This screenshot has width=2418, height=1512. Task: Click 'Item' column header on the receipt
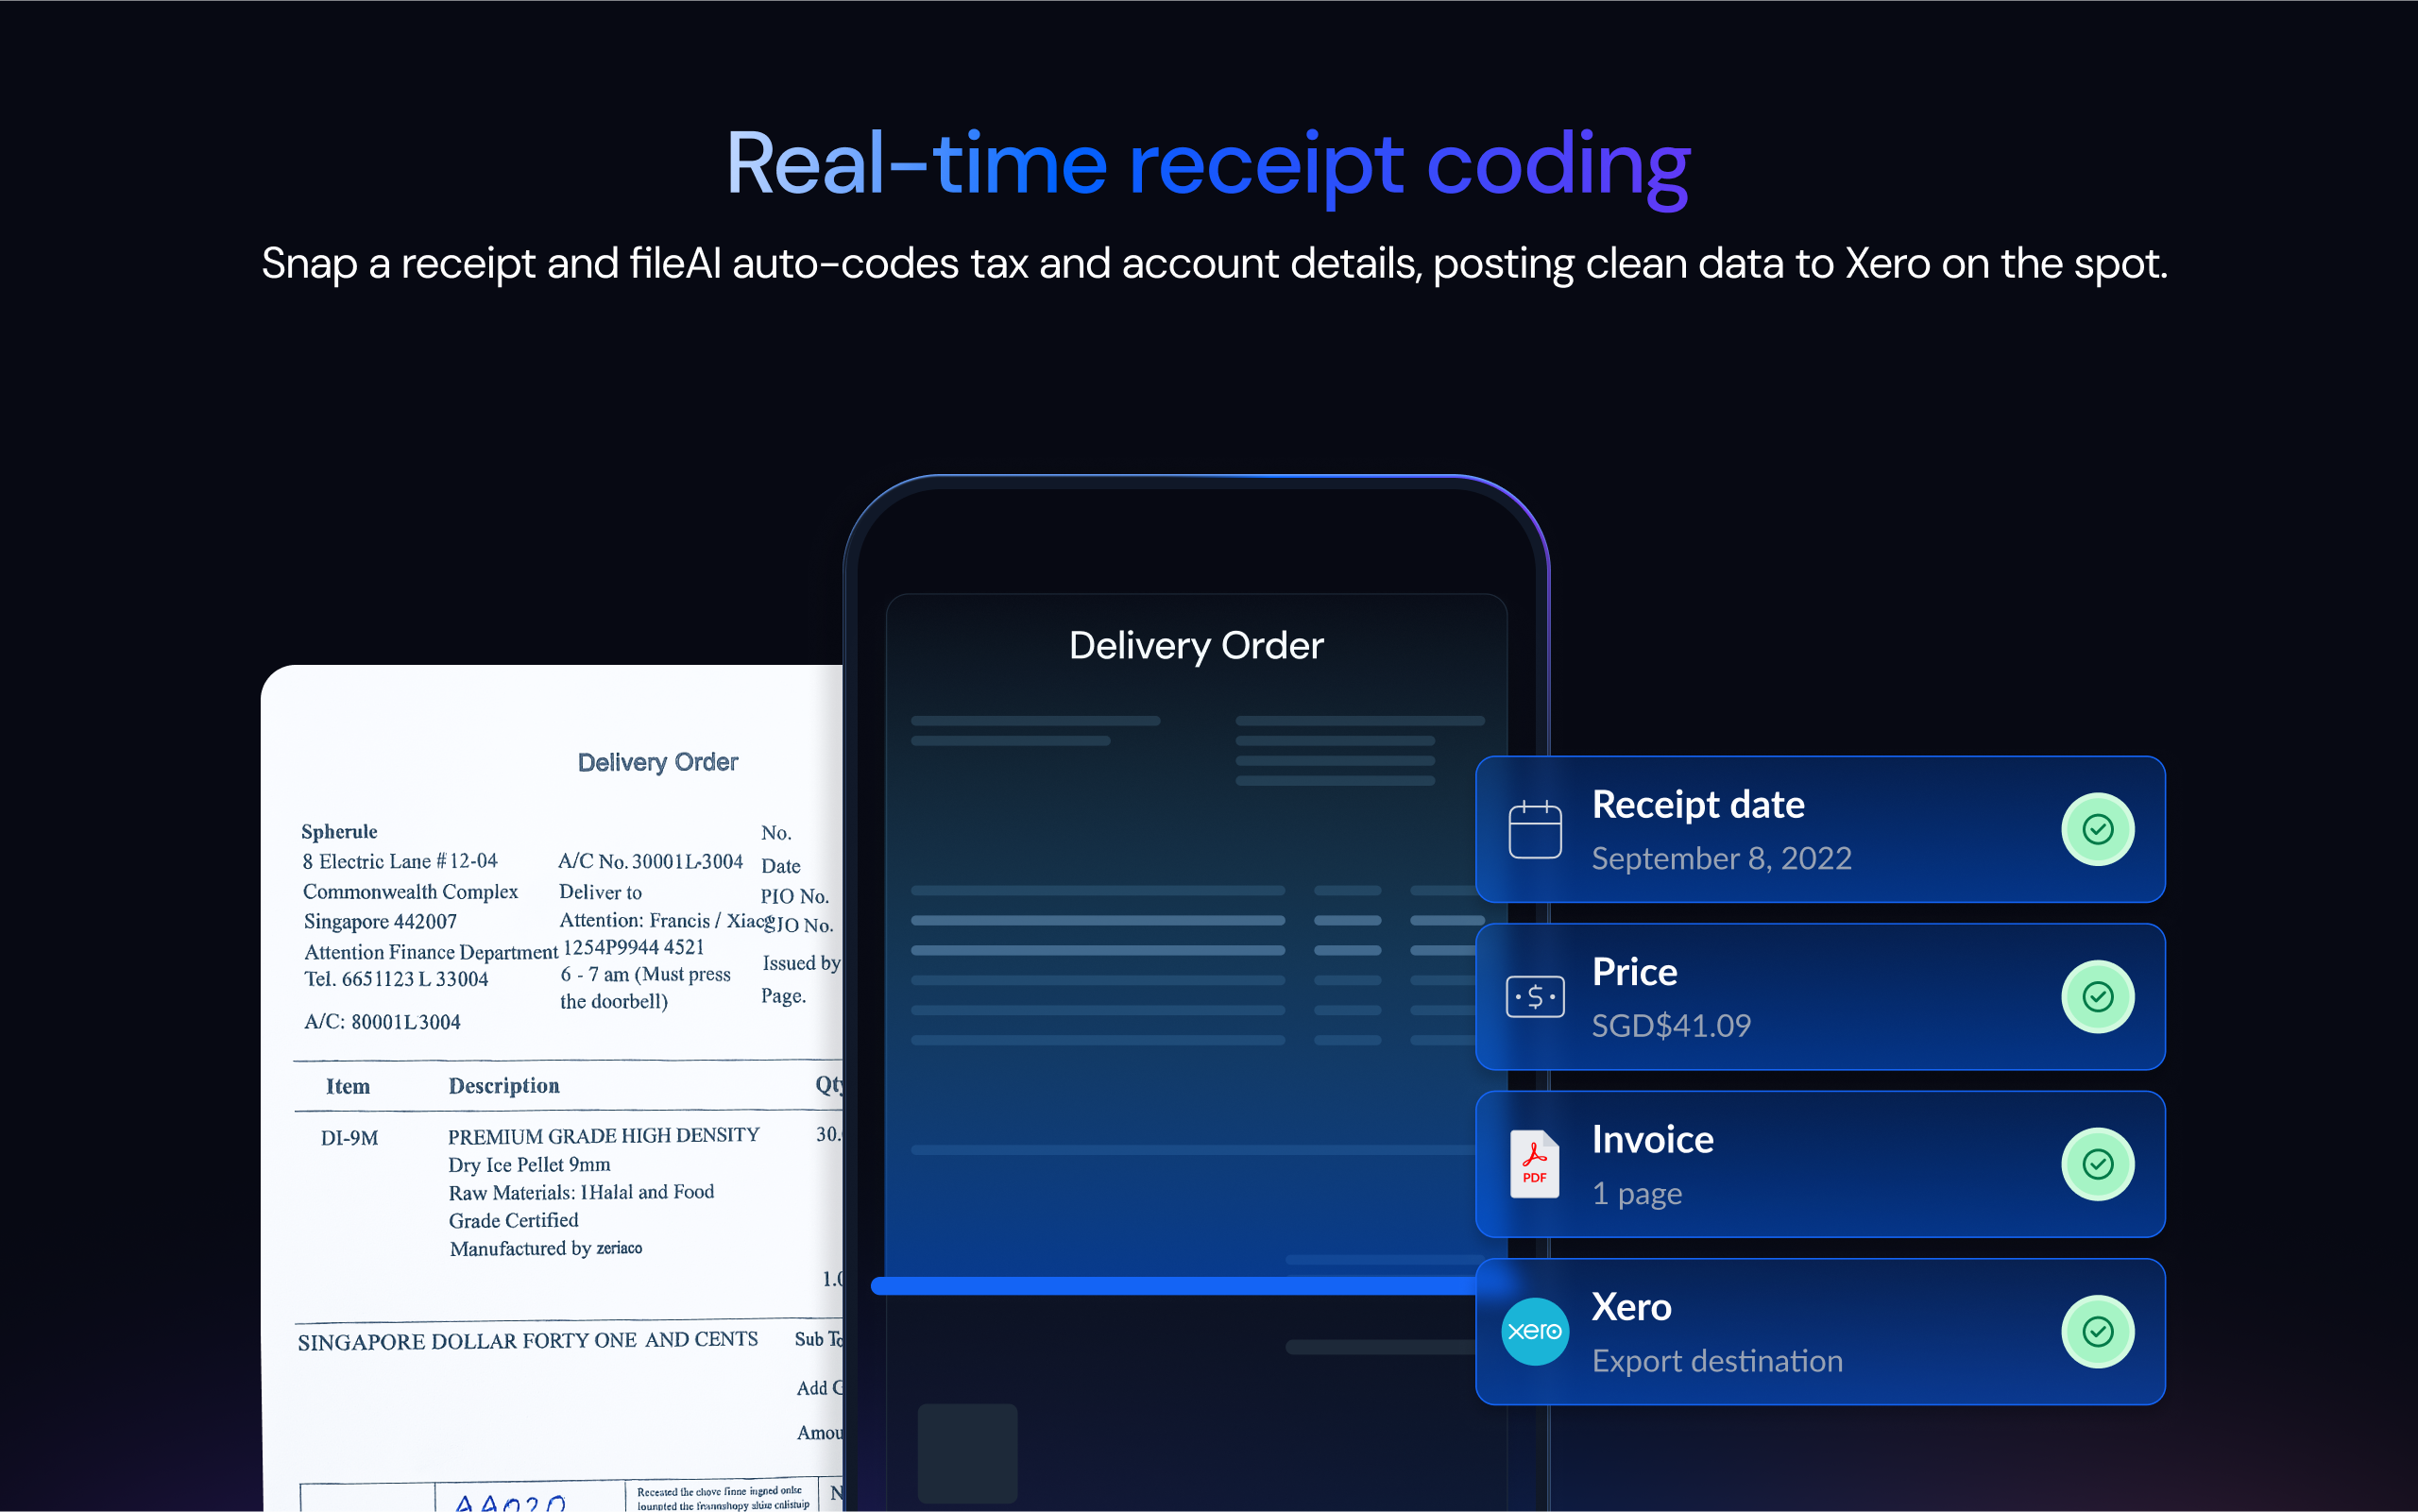tap(347, 1087)
